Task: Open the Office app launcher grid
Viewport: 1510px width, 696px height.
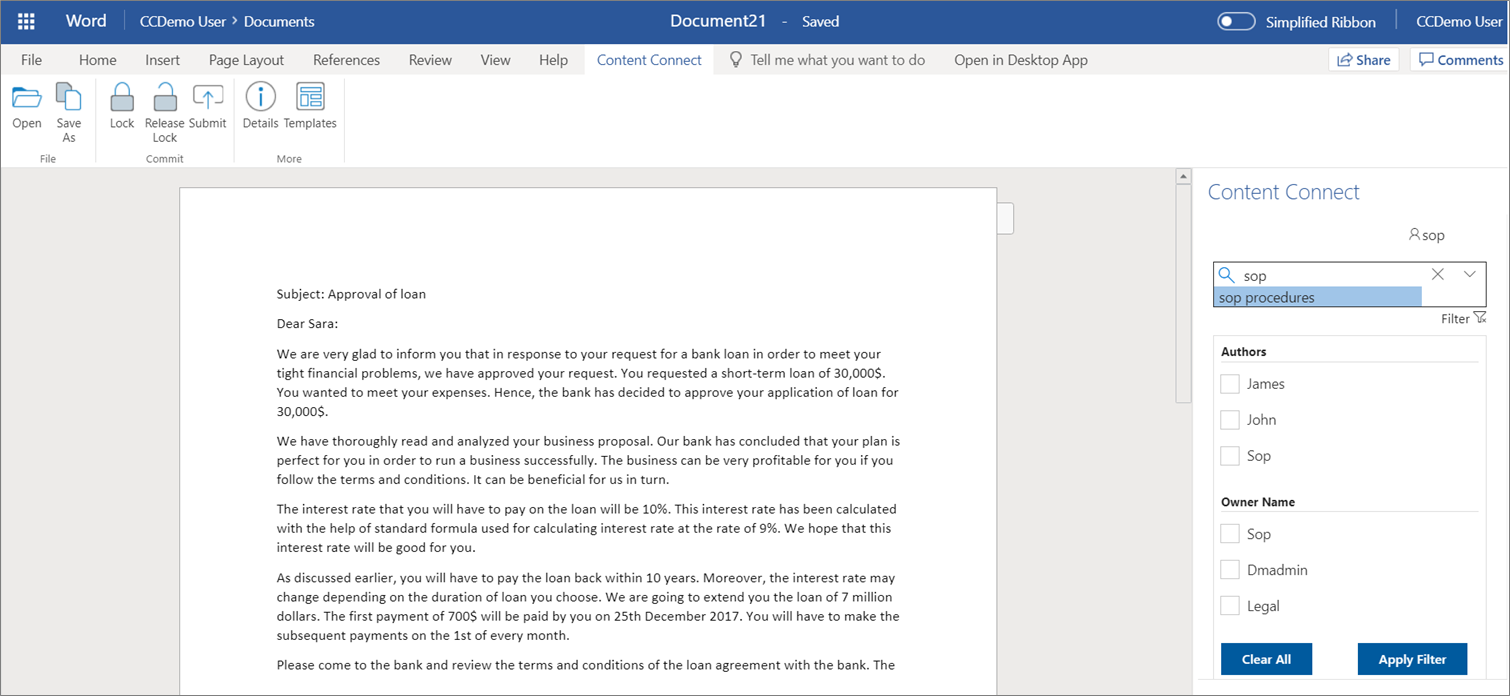Action: tap(24, 20)
